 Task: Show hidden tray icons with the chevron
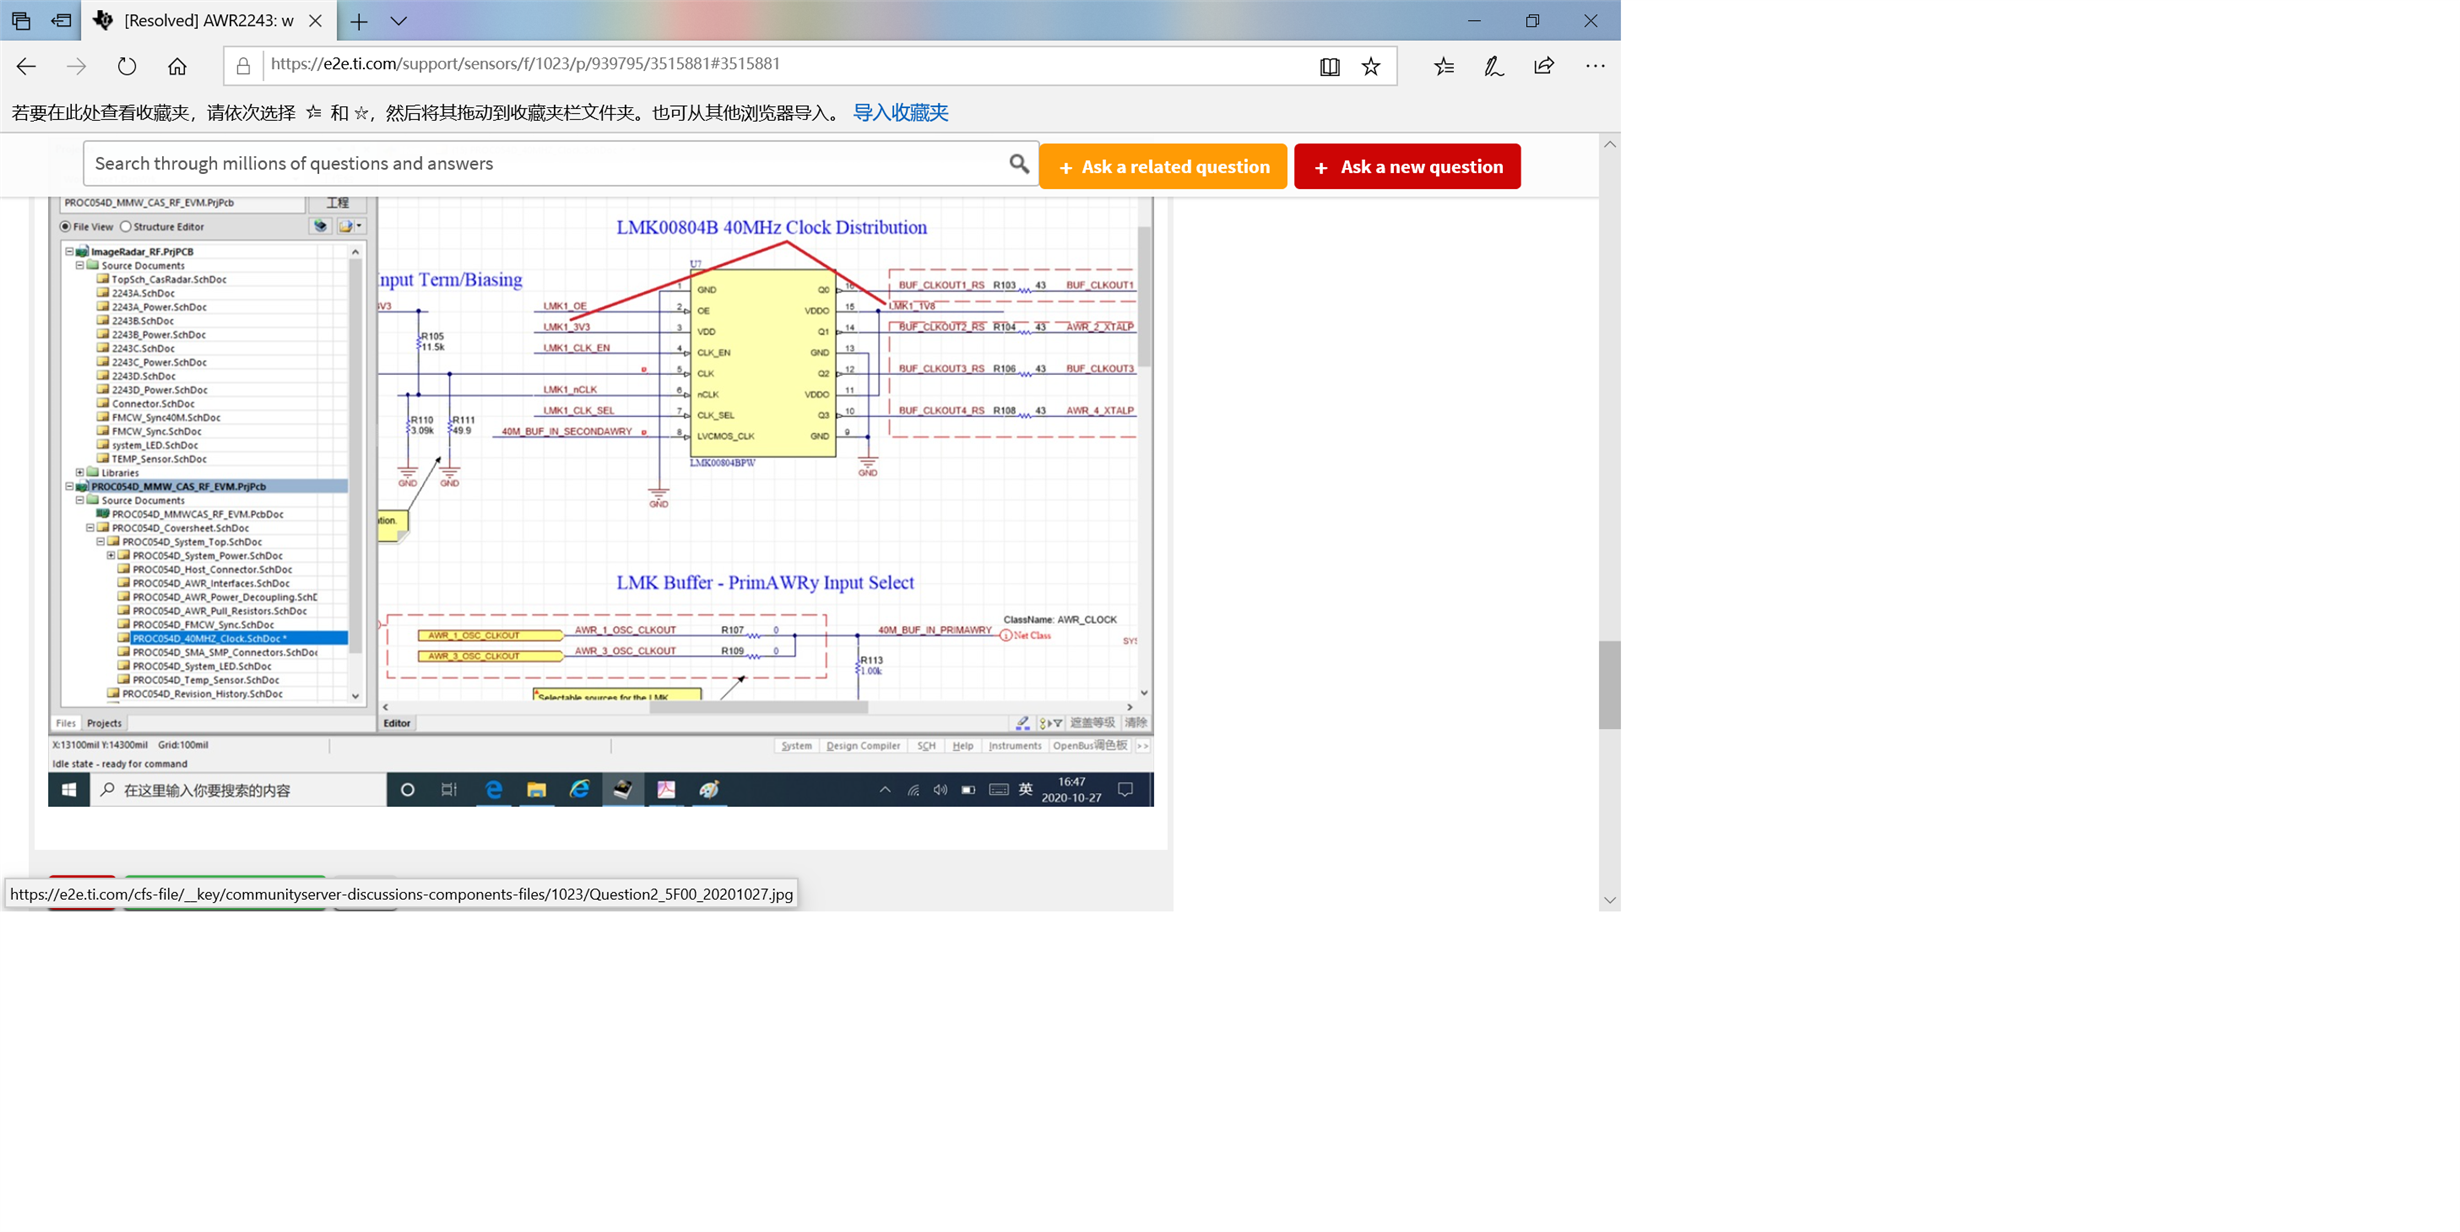[x=885, y=789]
